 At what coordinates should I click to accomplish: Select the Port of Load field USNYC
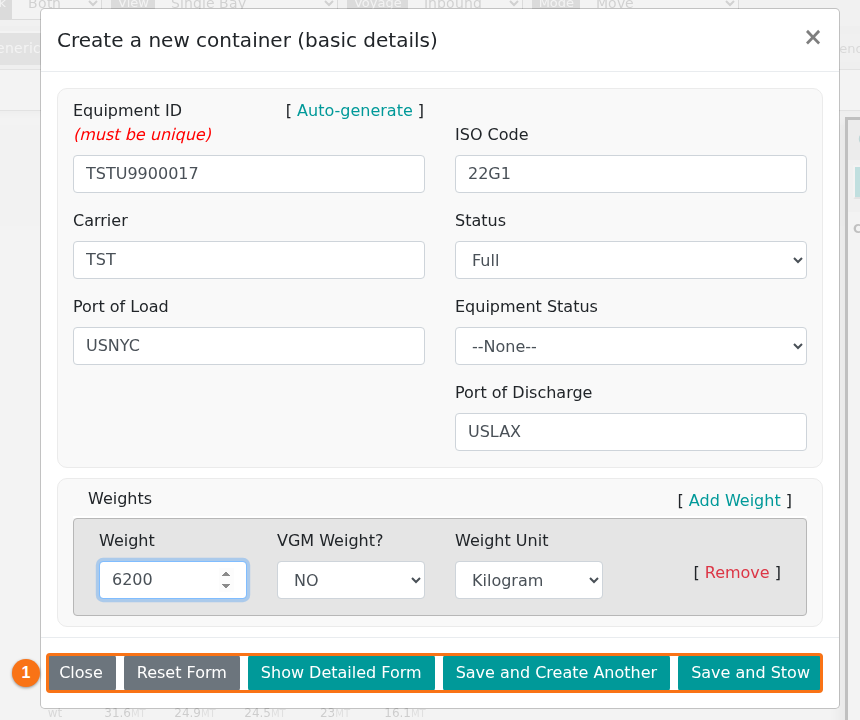pos(248,346)
